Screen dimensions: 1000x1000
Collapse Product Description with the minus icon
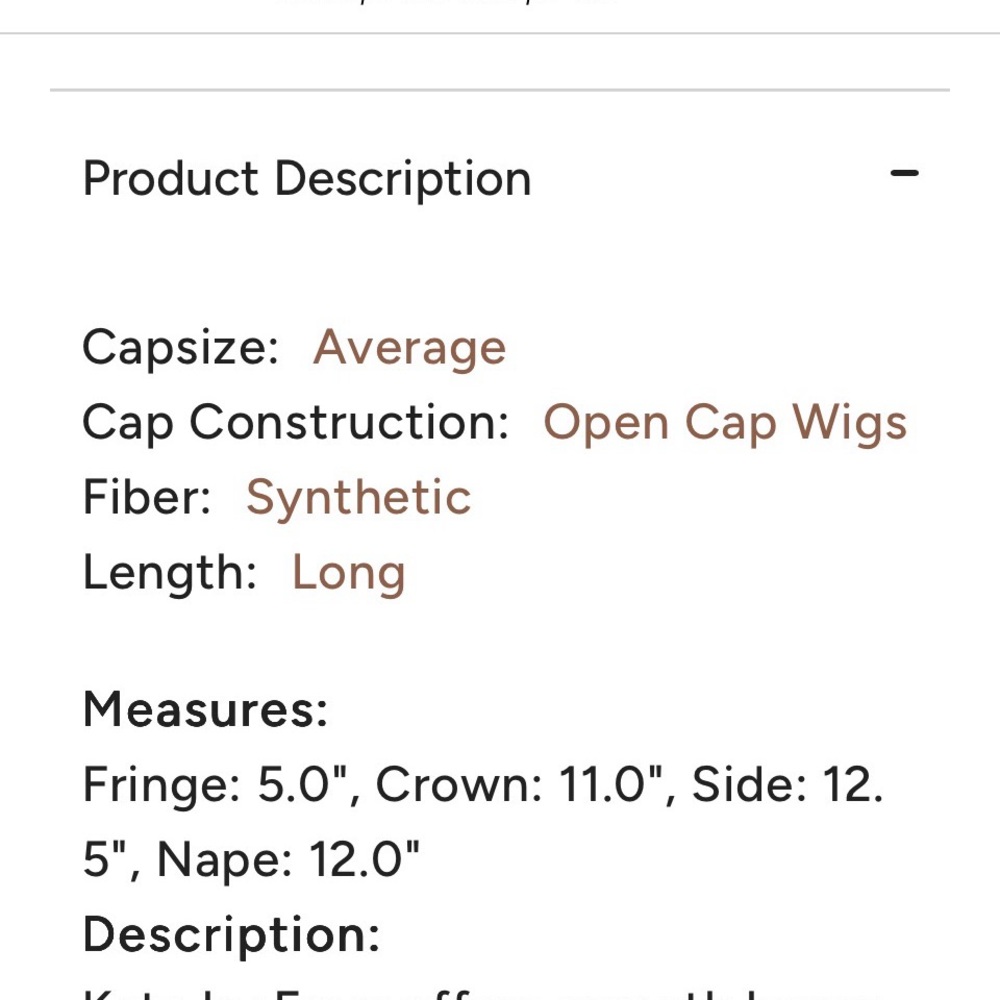tap(904, 173)
